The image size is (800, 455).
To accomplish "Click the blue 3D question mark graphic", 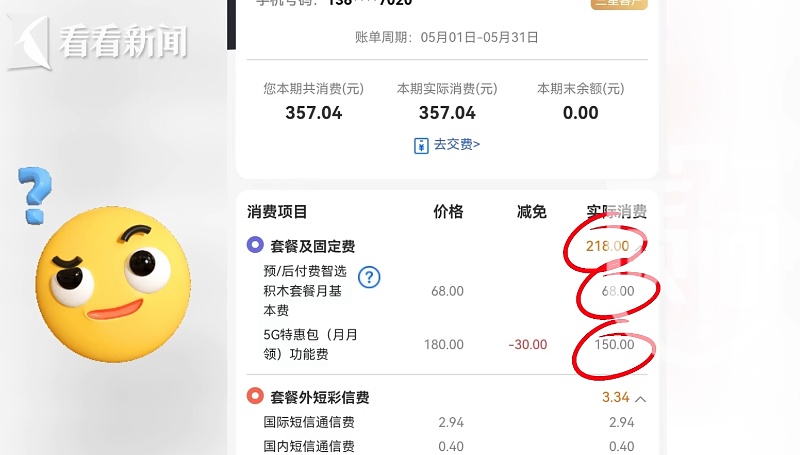I will click(34, 195).
